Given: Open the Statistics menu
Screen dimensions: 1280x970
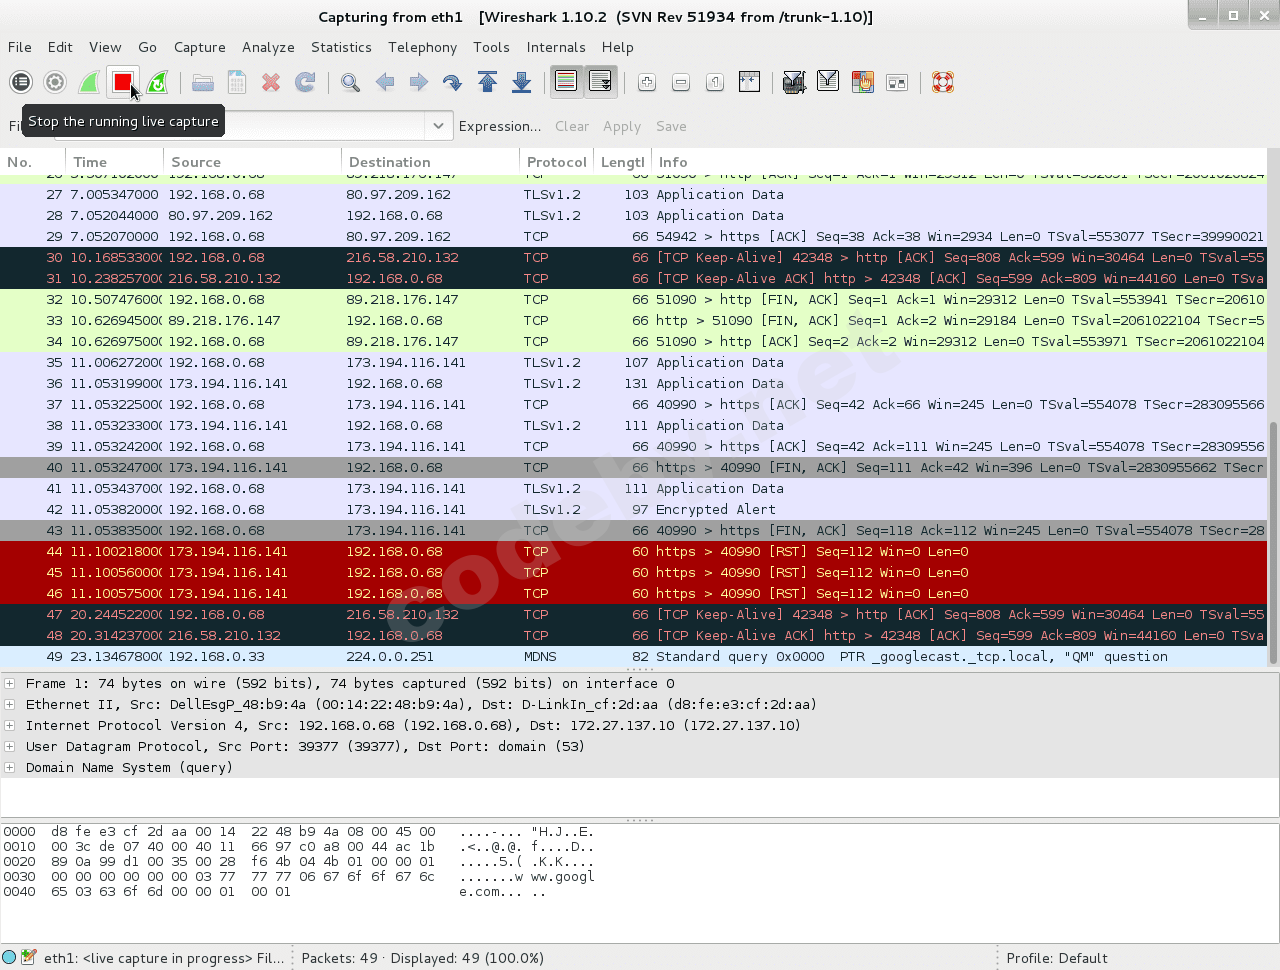Looking at the screenshot, I should coord(340,47).
